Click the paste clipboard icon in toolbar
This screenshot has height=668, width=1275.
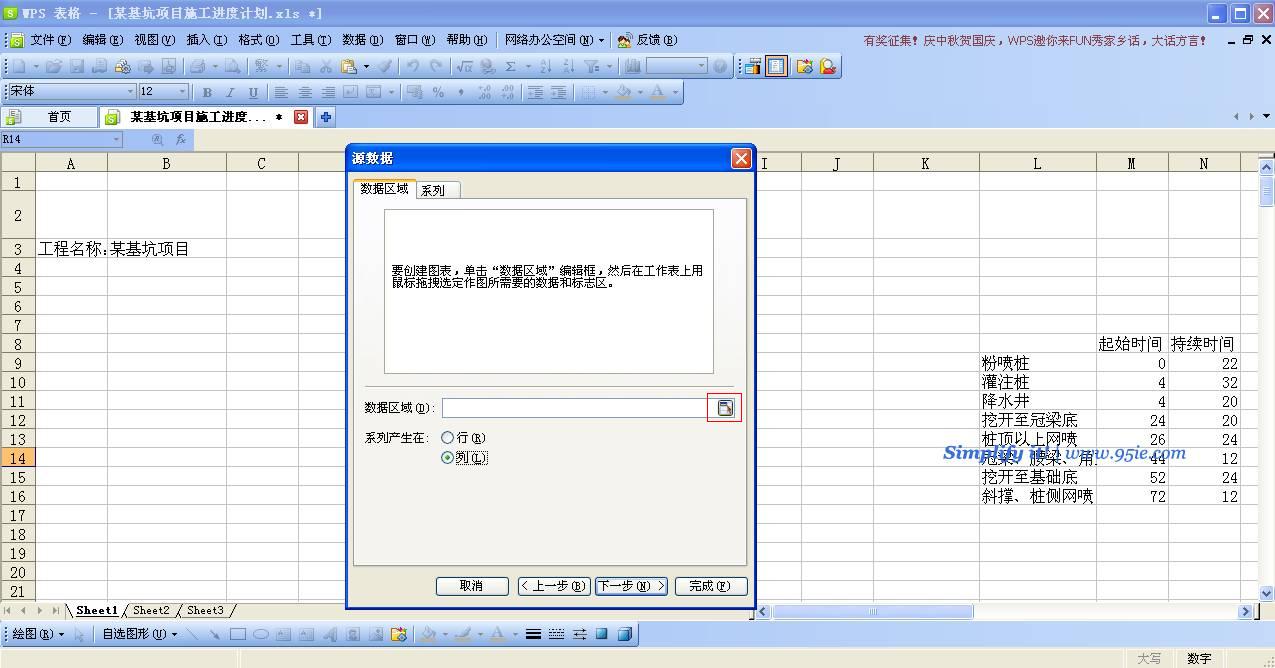pyautogui.click(x=348, y=66)
